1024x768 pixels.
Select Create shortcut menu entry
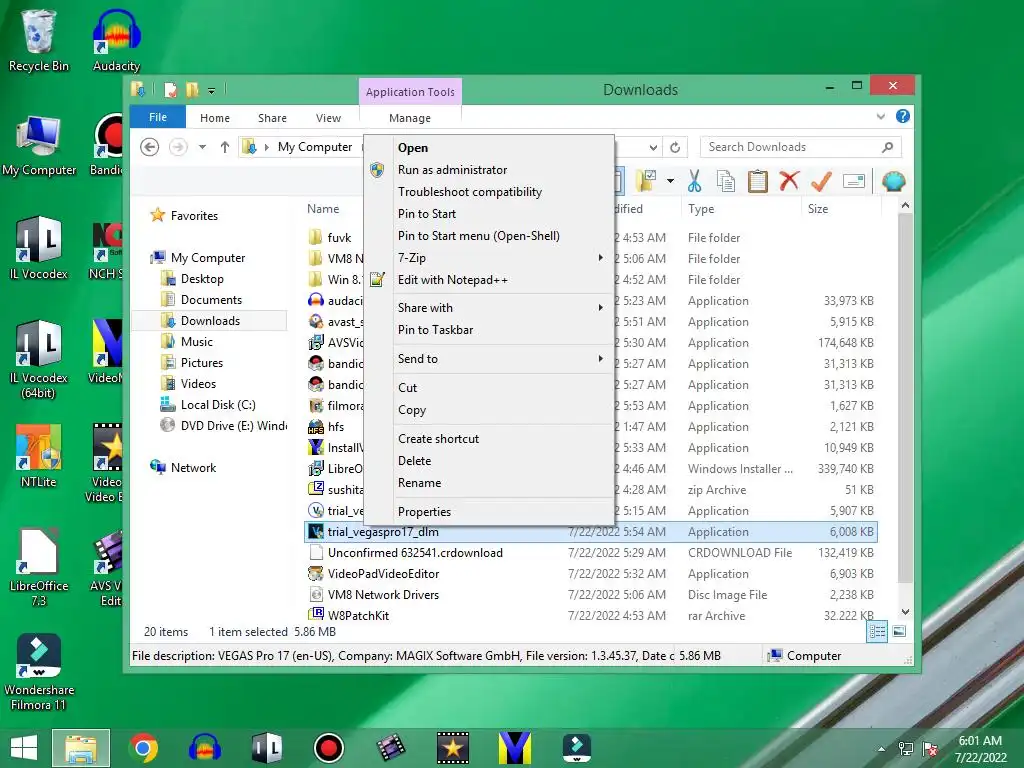489,439
